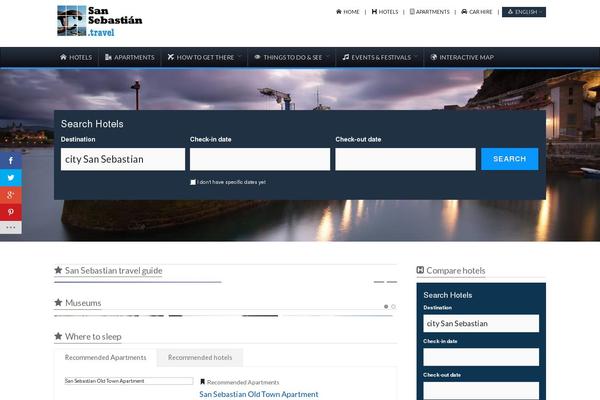The height and width of the screenshot is (400, 600).
Task: Click the star icon beside Museums
Action: (58, 302)
